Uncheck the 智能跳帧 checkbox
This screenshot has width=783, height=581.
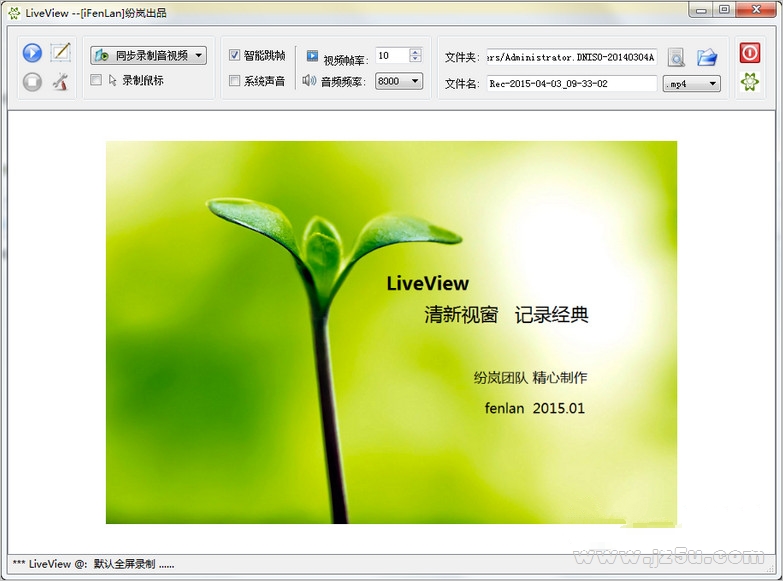(x=234, y=55)
